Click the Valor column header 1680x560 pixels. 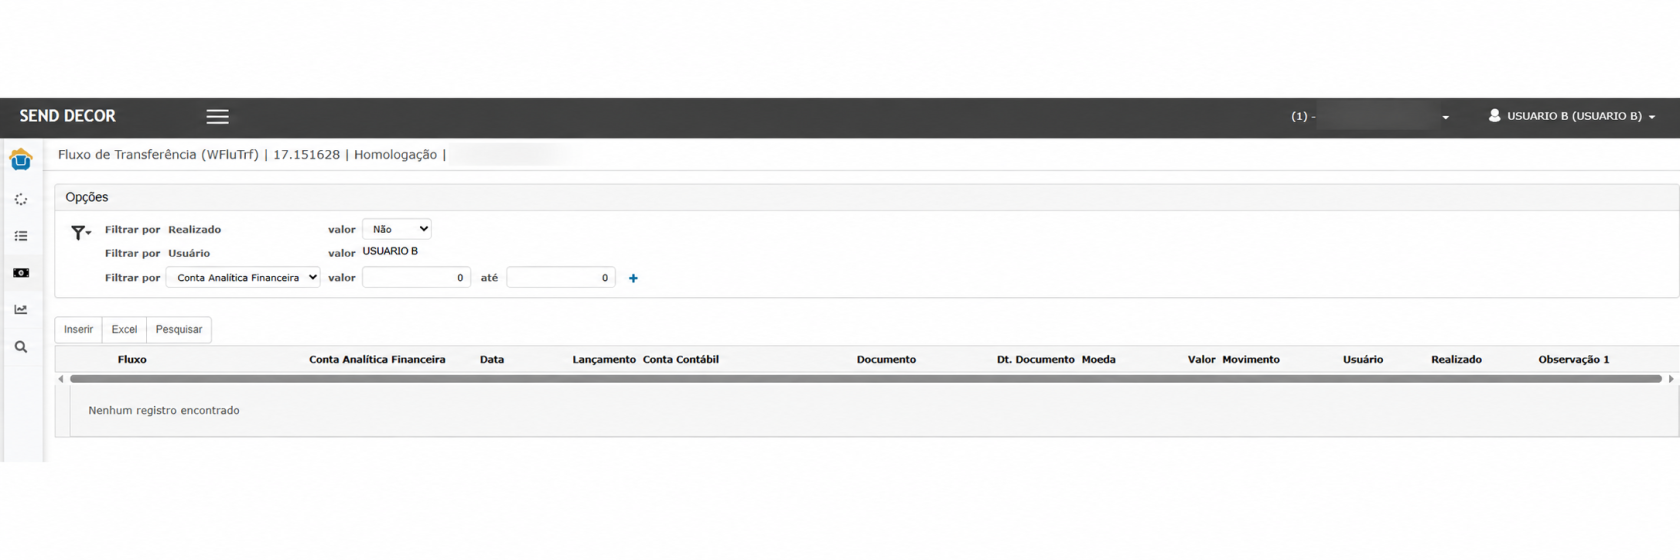(1201, 359)
